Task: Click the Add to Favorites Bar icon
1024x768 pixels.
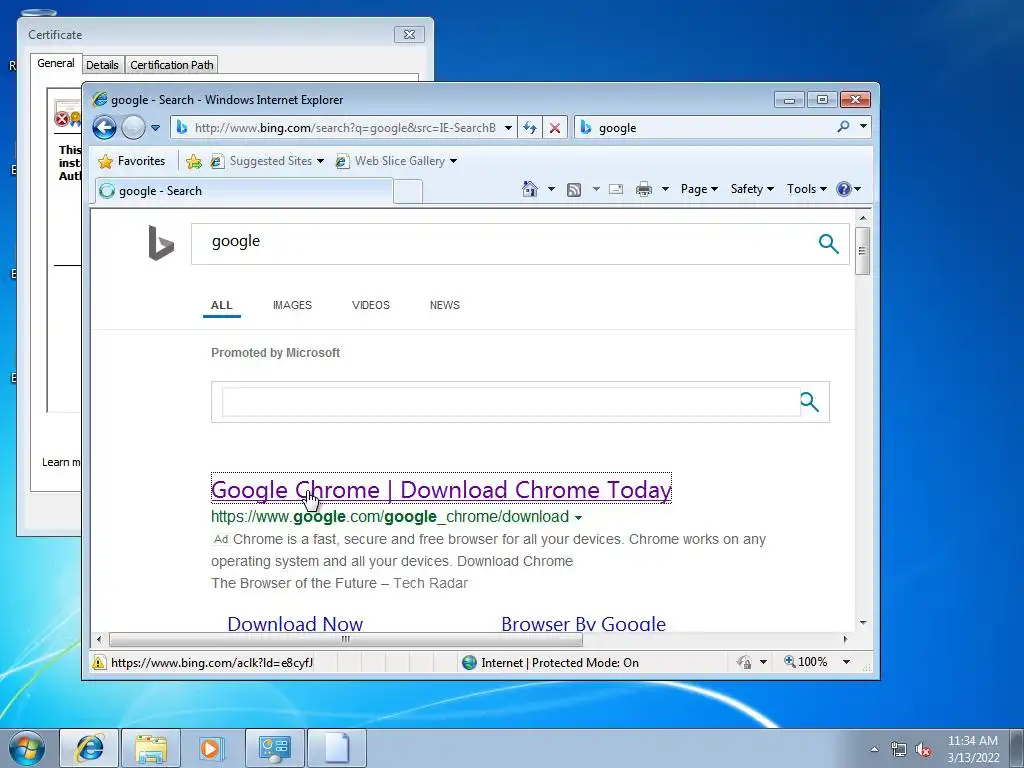Action: coord(193,161)
